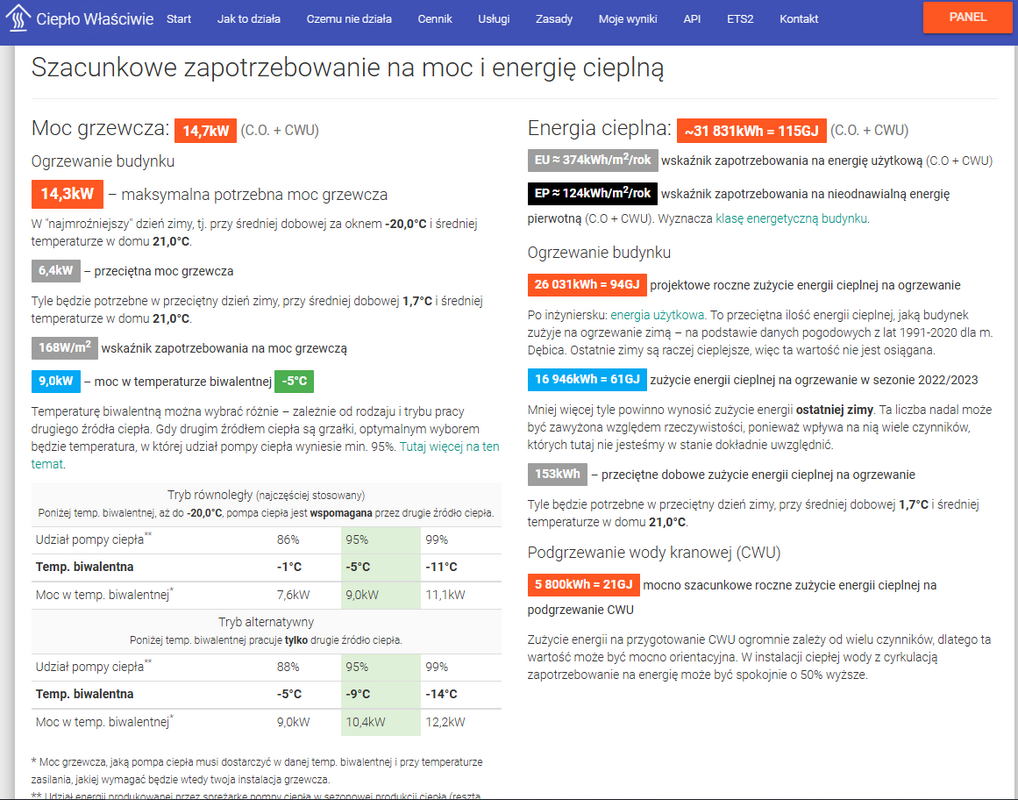This screenshot has width=1018, height=800.
Task: Open the Start menu item
Action: 179,19
